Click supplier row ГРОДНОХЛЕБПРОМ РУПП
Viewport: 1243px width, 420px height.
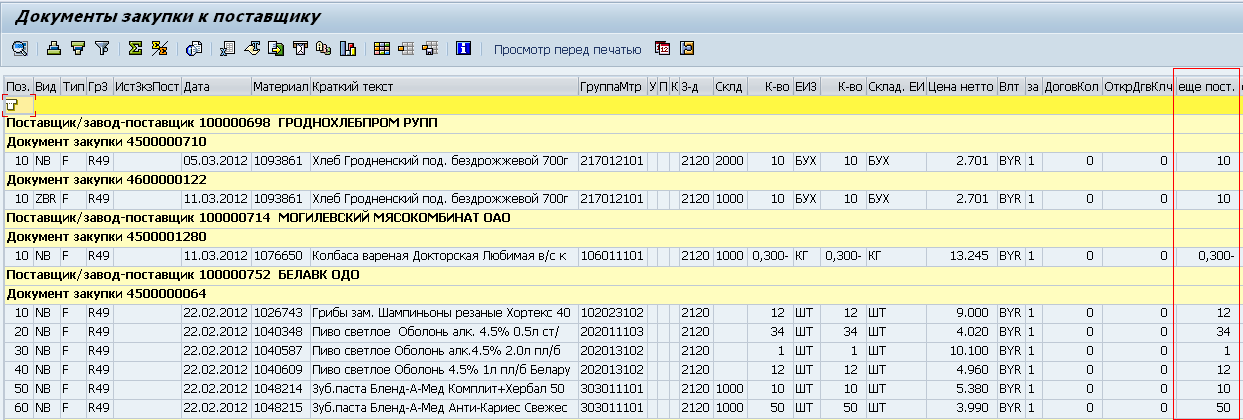point(621,123)
